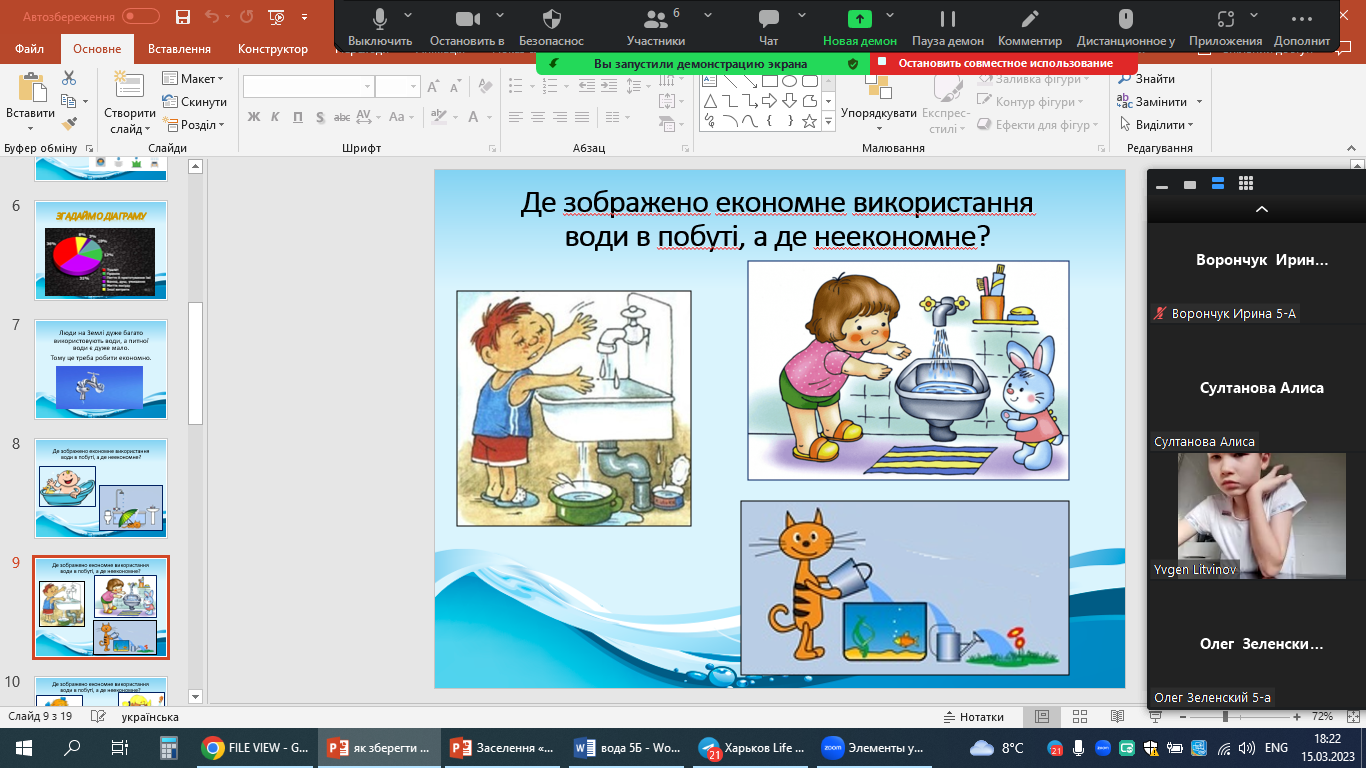Click Новая демонстрация green share icon
1366x768 pixels.
[859, 19]
